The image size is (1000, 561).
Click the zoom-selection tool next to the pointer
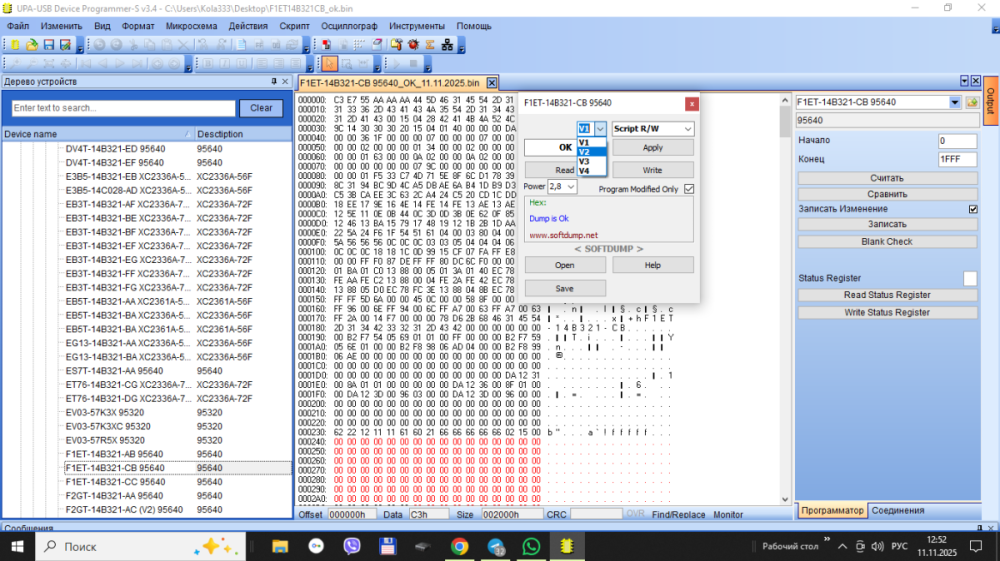point(346,64)
